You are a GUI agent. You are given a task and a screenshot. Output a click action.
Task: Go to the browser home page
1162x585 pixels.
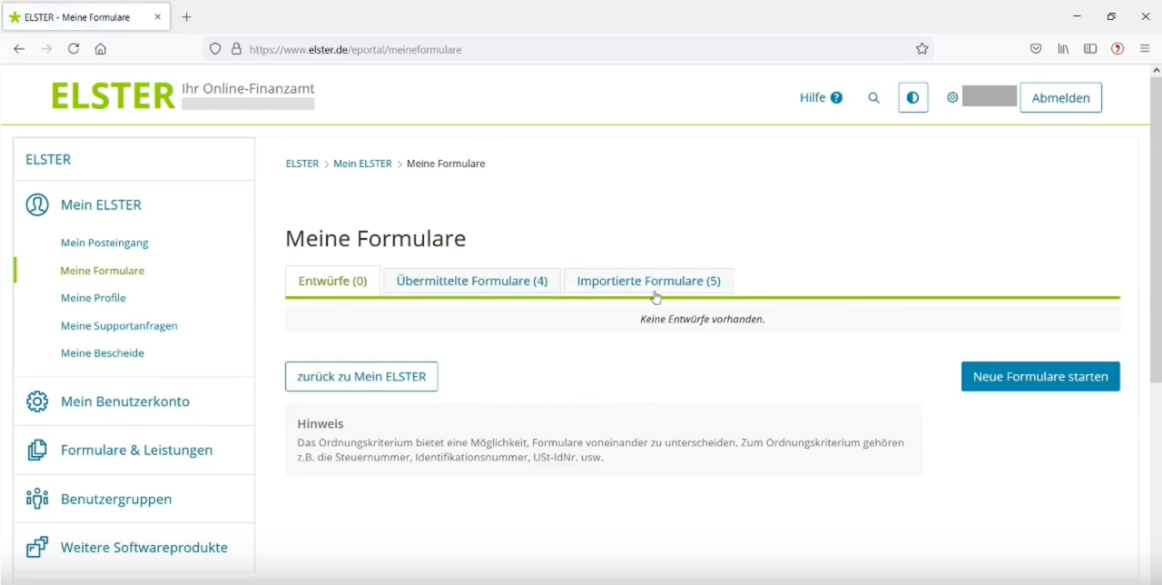coord(101,49)
